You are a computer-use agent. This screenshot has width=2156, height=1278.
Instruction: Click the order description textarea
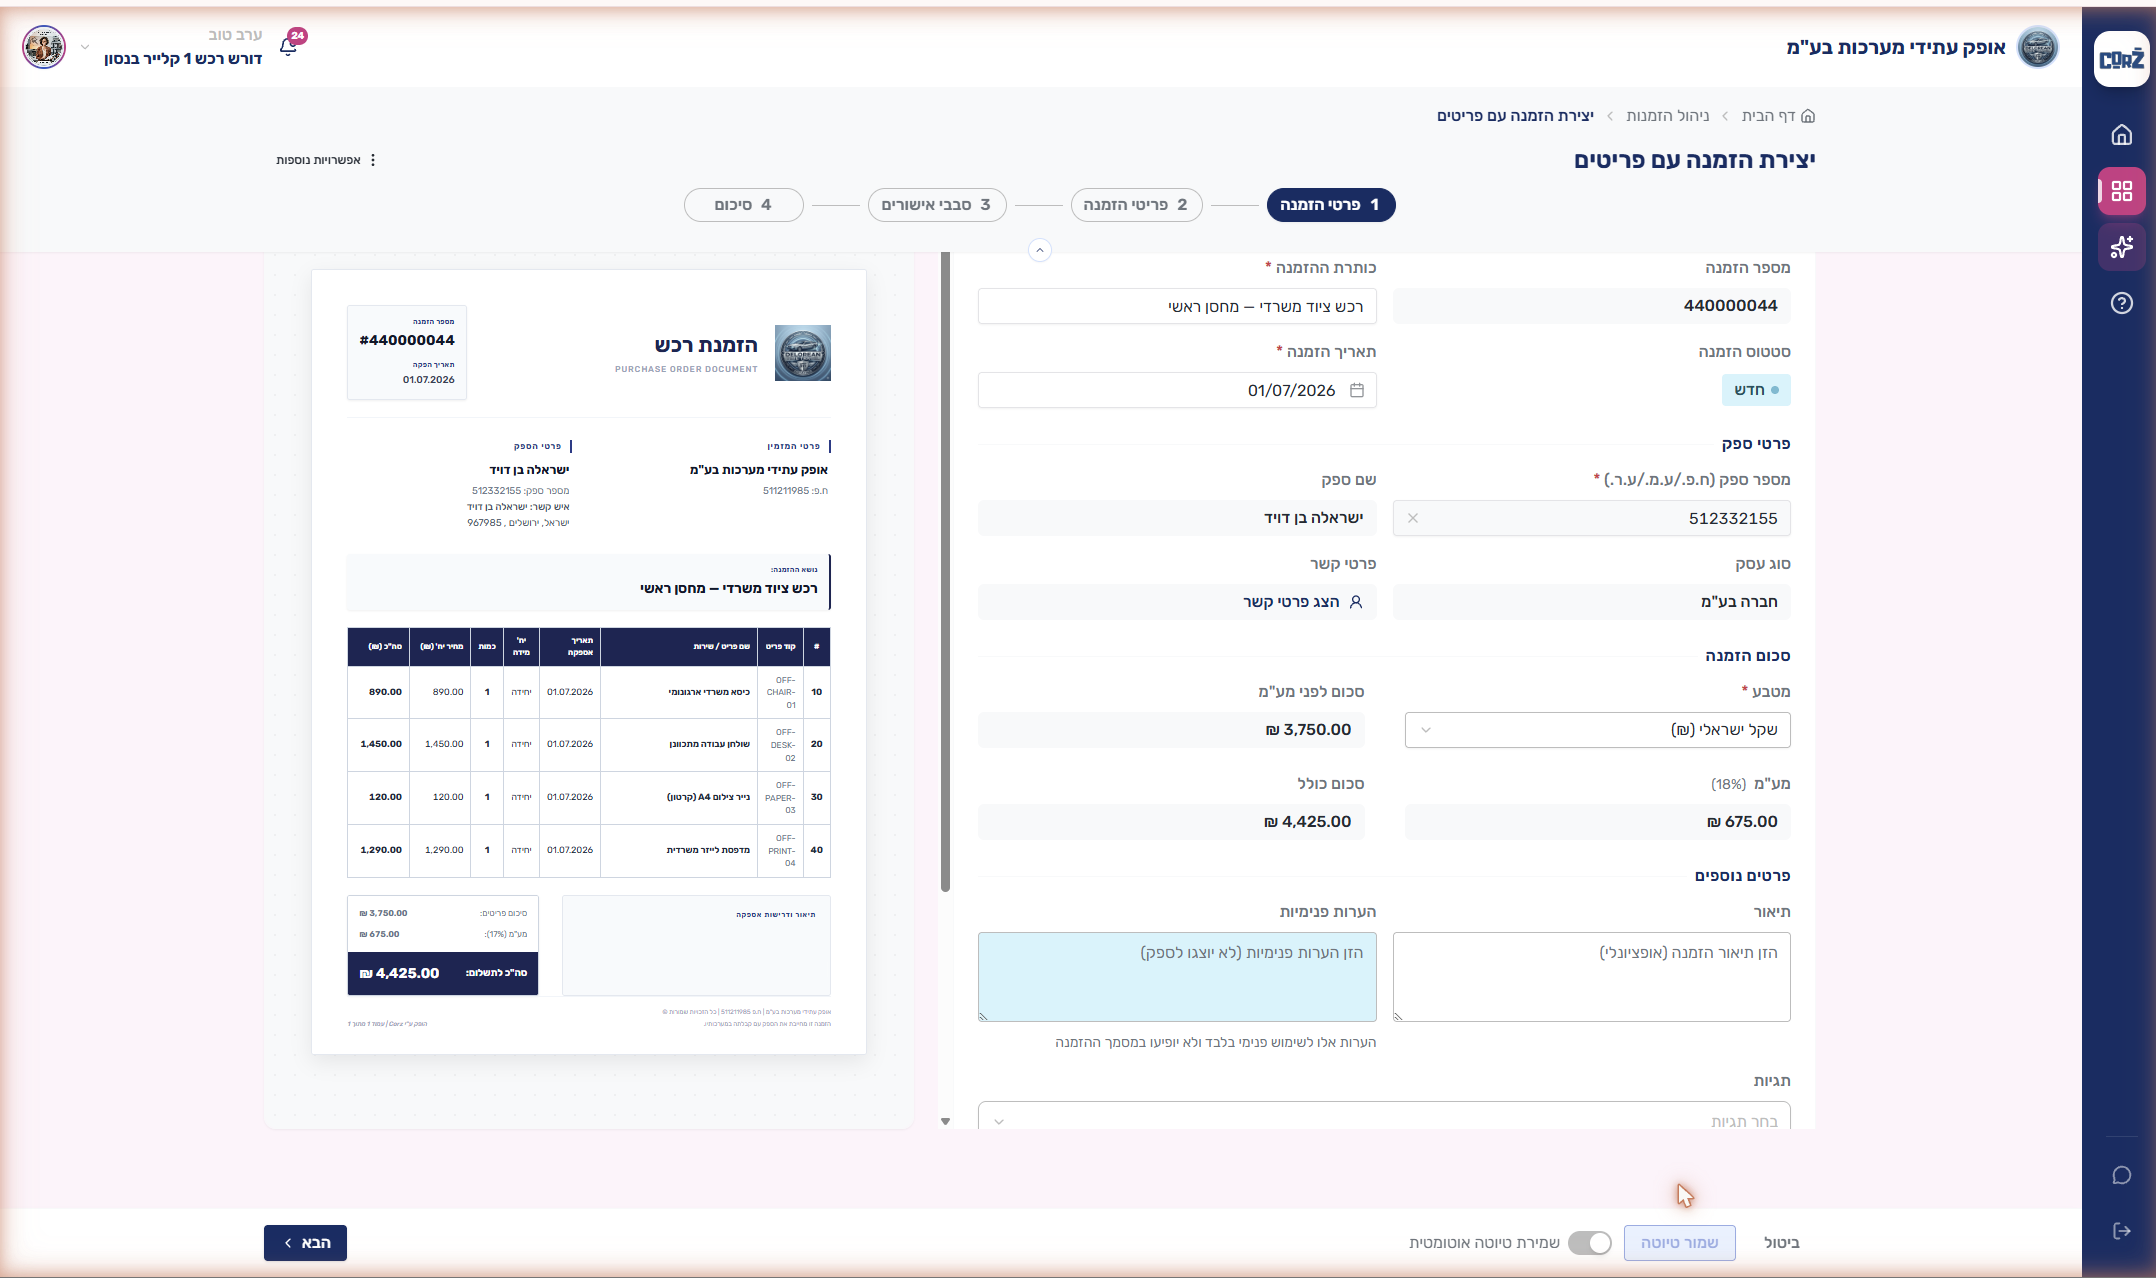1591,977
